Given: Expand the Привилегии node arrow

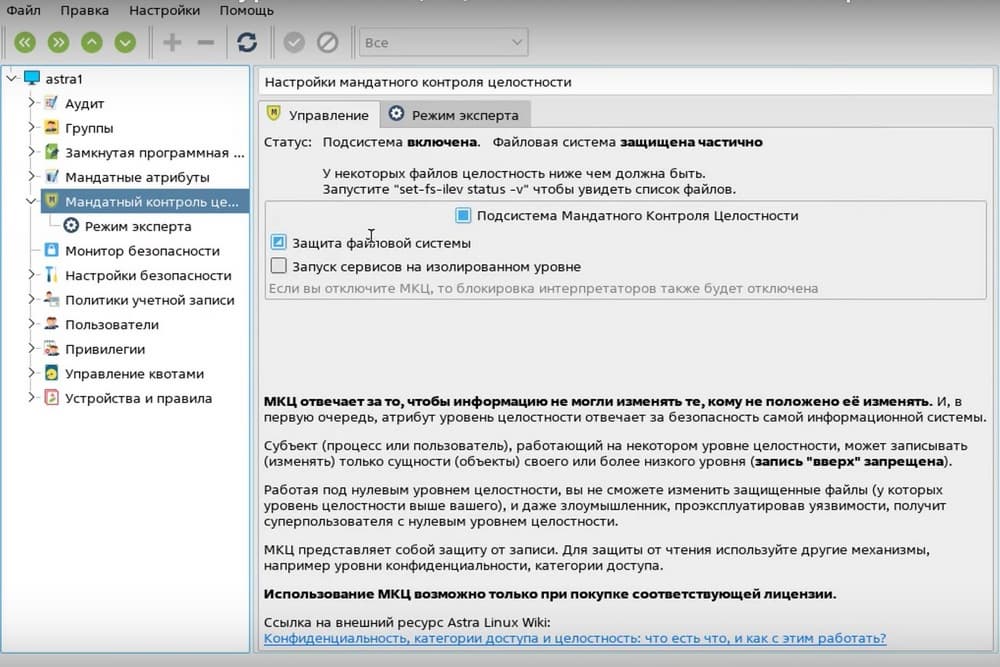Looking at the screenshot, I should coord(31,348).
